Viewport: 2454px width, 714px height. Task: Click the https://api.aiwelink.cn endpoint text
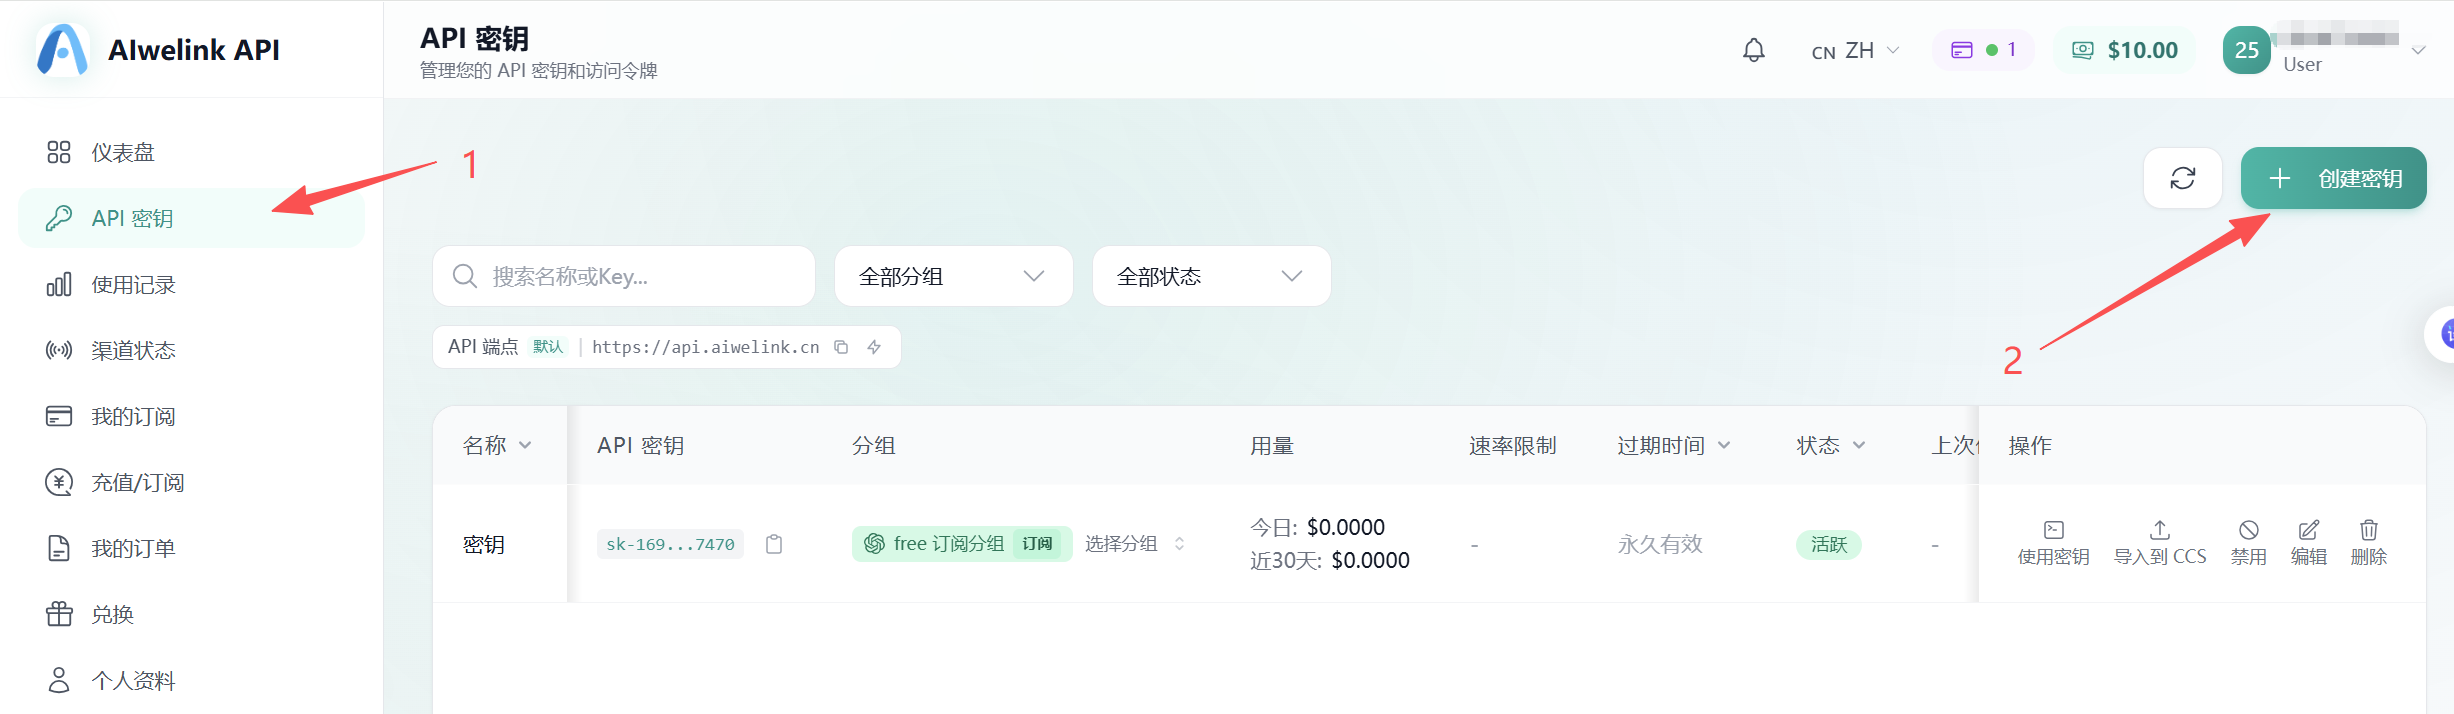705,347
